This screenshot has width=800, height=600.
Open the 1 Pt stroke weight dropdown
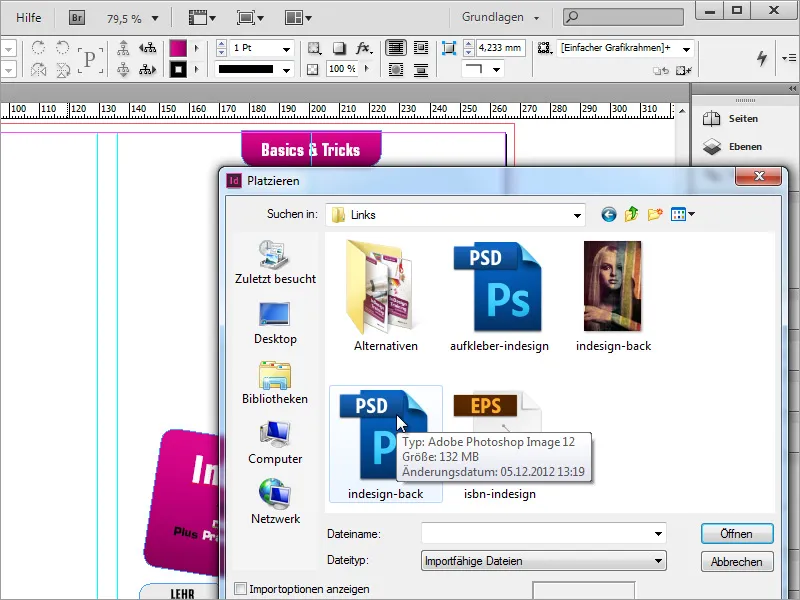(287, 48)
